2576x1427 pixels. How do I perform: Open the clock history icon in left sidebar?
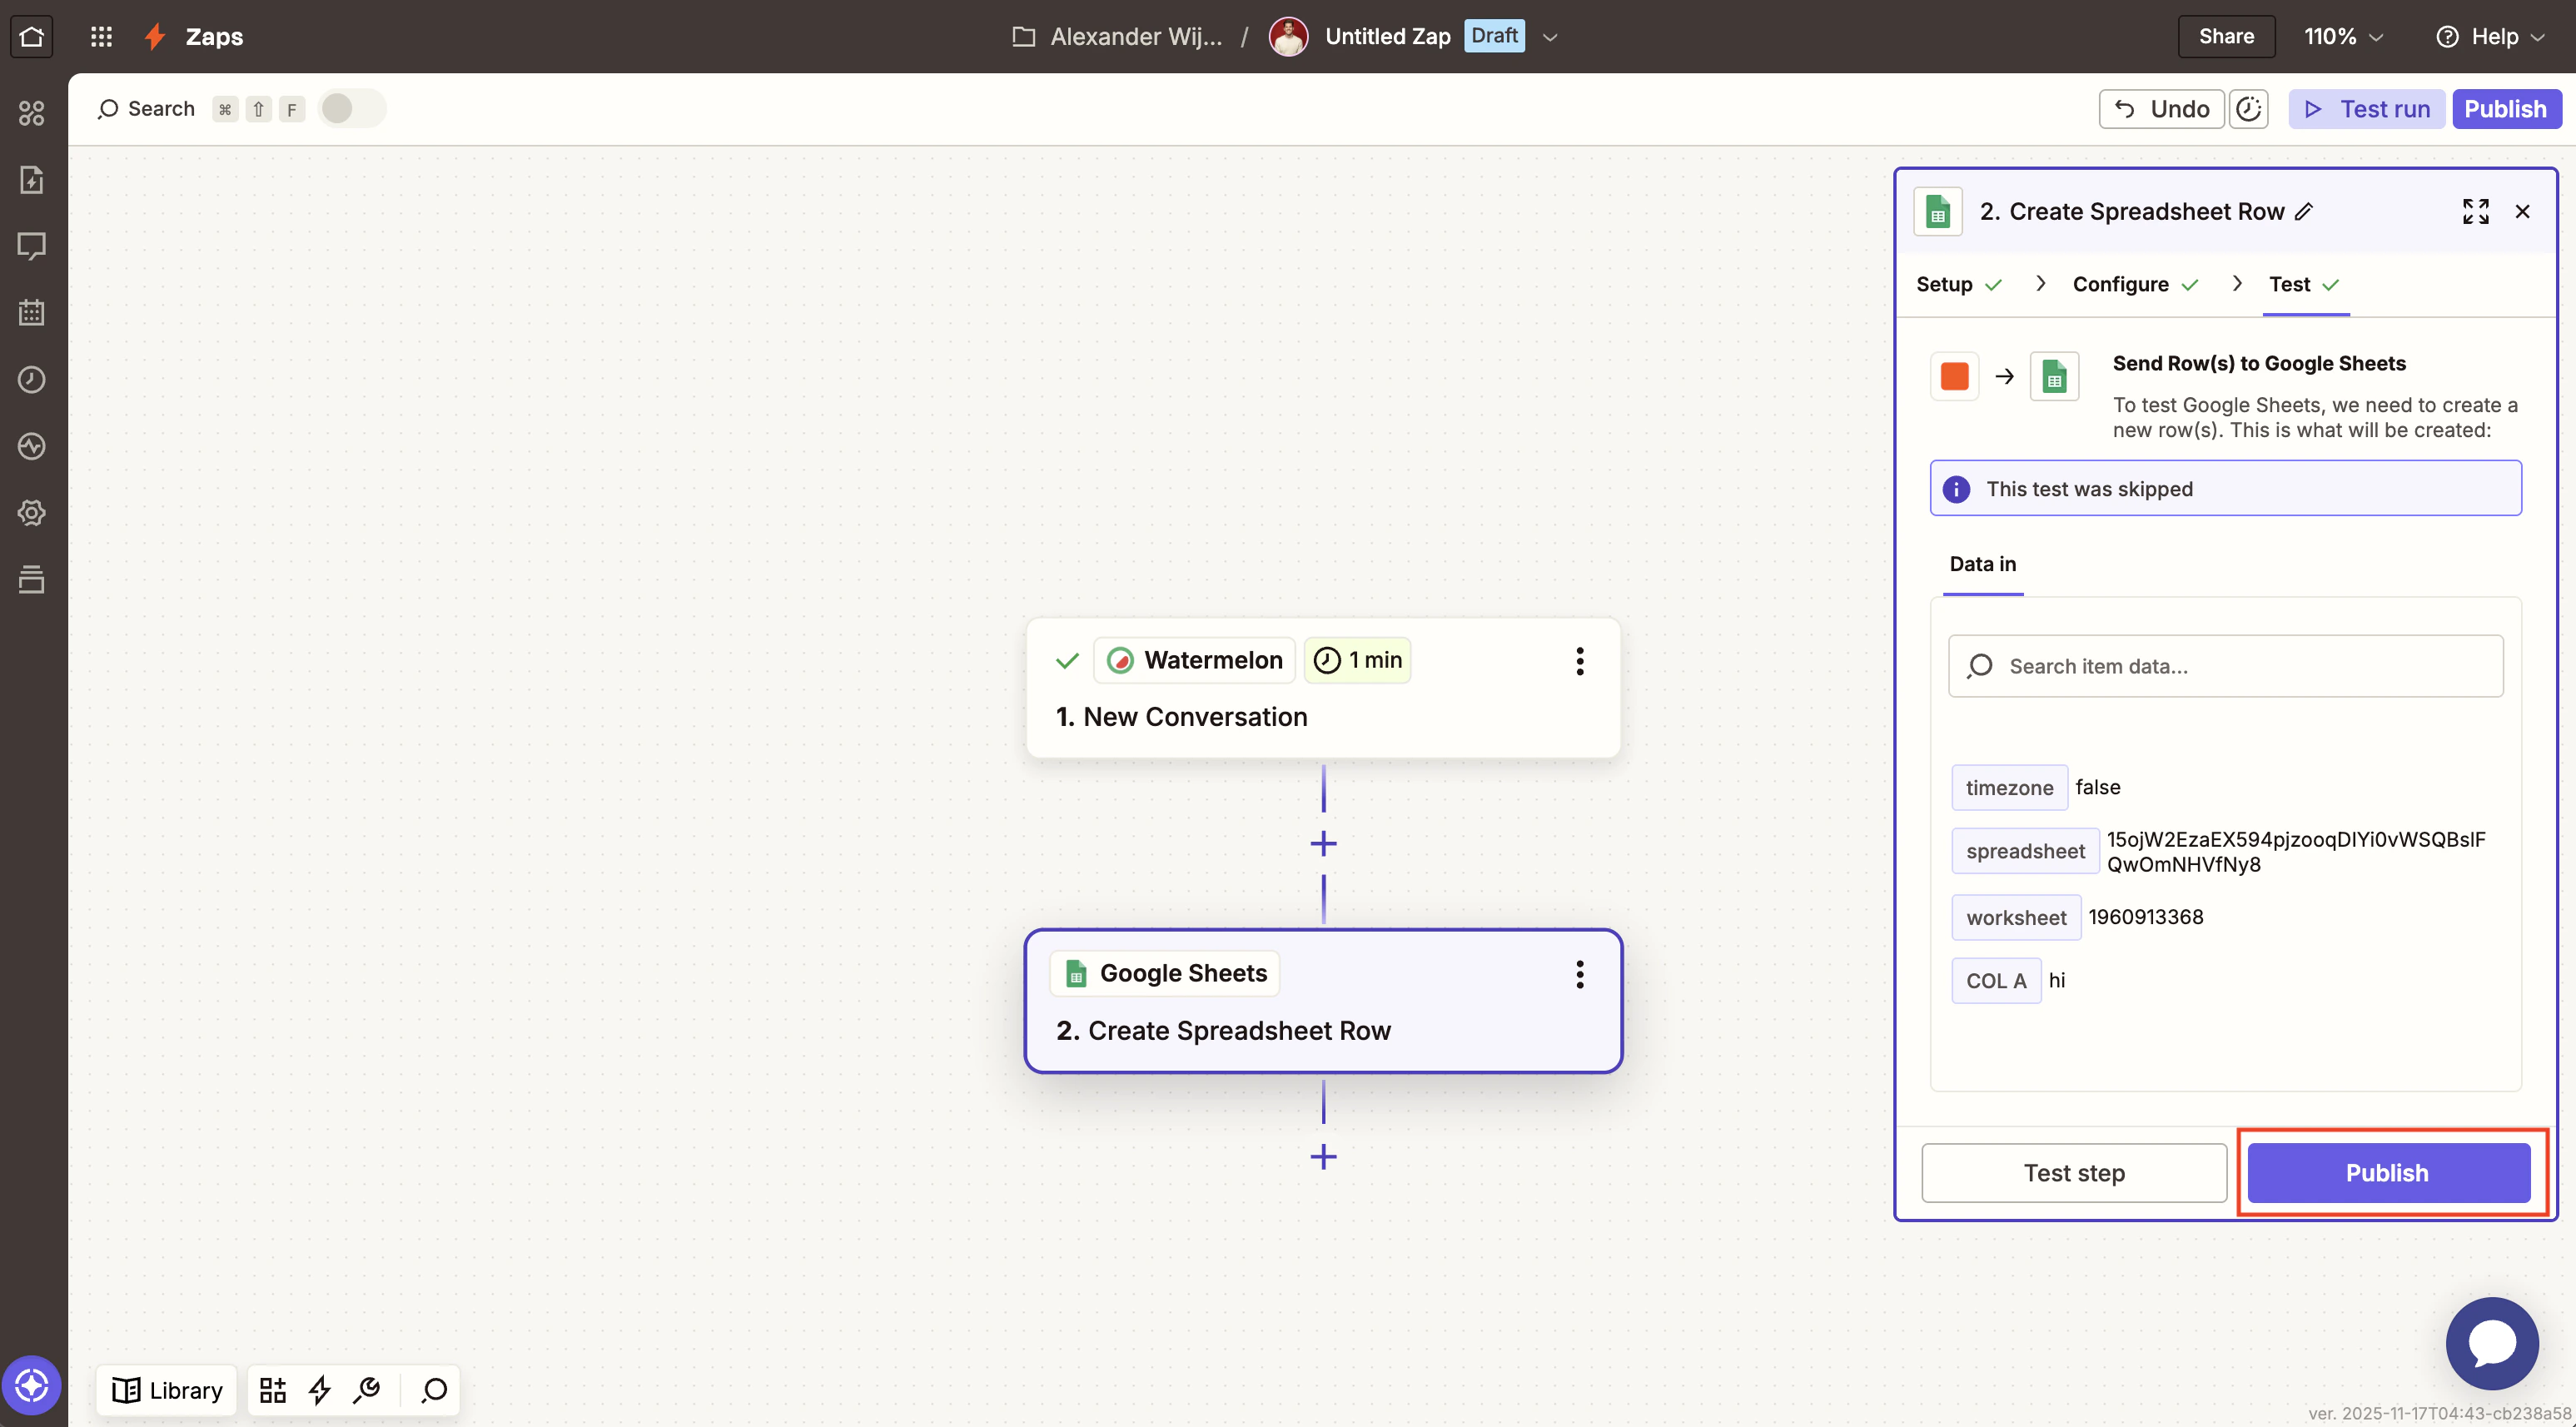click(32, 380)
